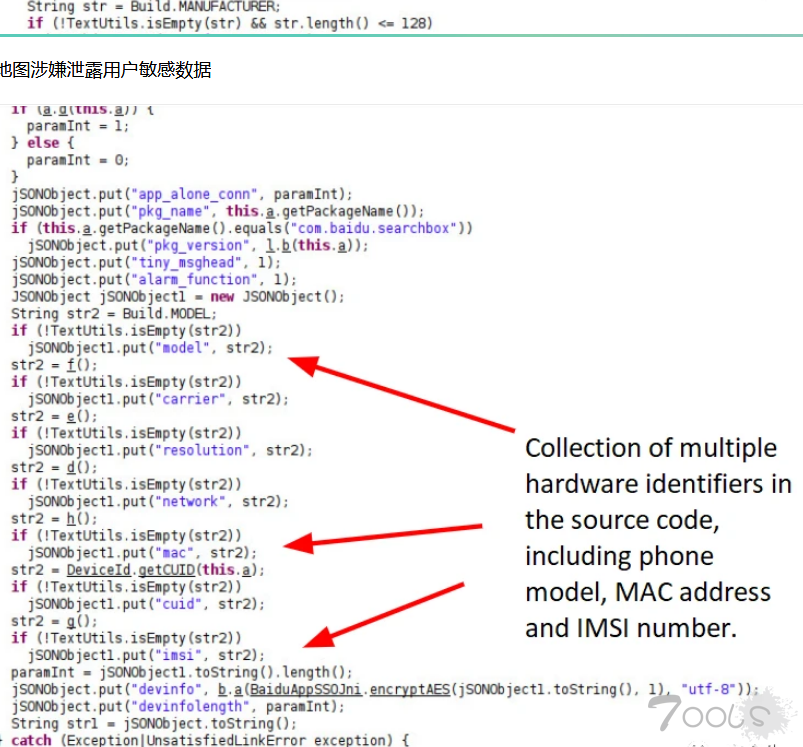This screenshot has height=747, width=803.
Task: Click the 'Collection of multiple hardware identifiers' annotation text
Action: [x=657, y=537]
